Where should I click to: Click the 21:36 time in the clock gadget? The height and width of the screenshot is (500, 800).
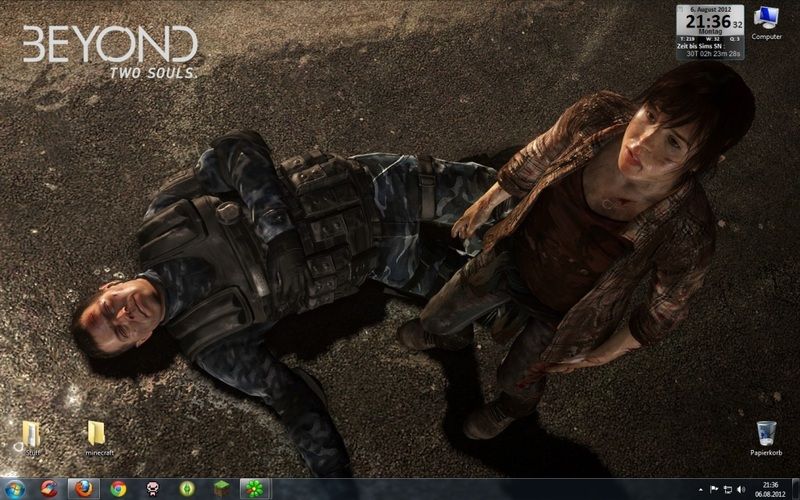[x=708, y=22]
